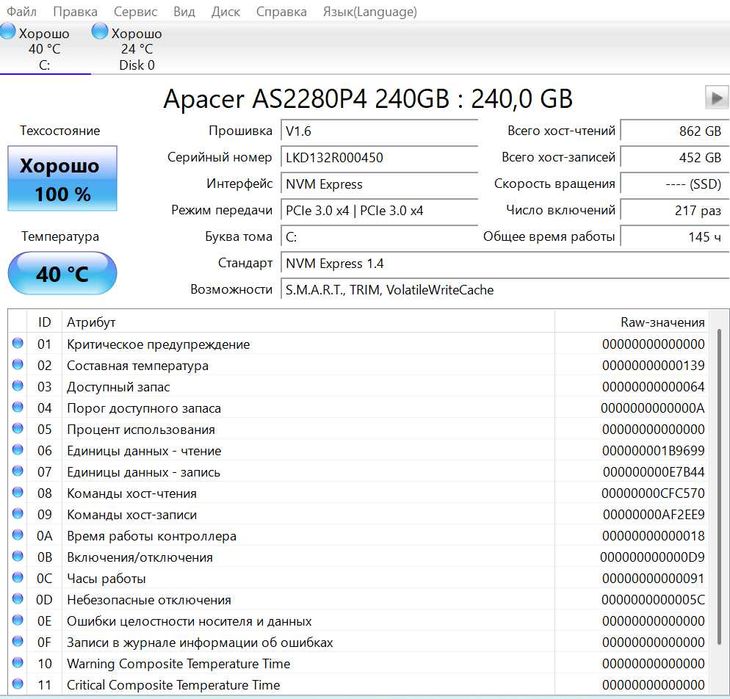Open the Язык(Language) menu
730x699 pixels.
coord(370,12)
